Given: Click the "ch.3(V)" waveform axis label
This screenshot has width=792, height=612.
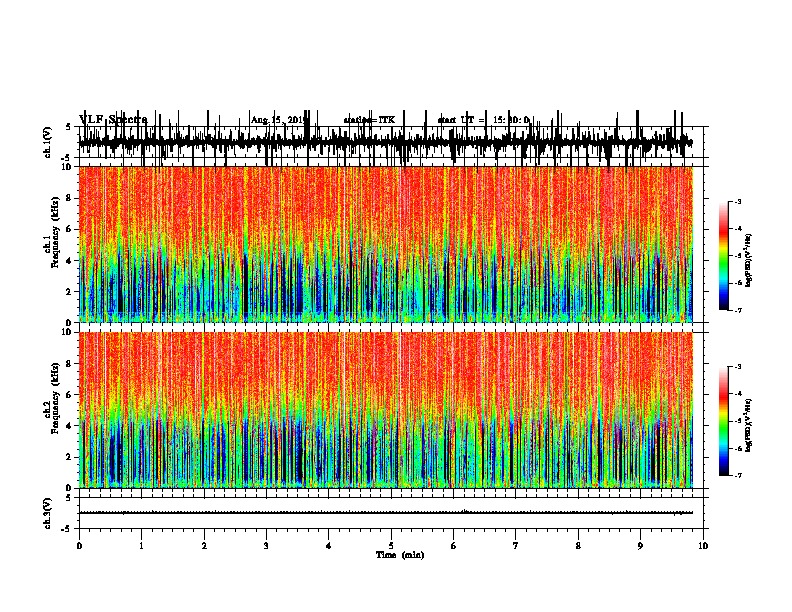Looking at the screenshot, I should pyautogui.click(x=48, y=513).
